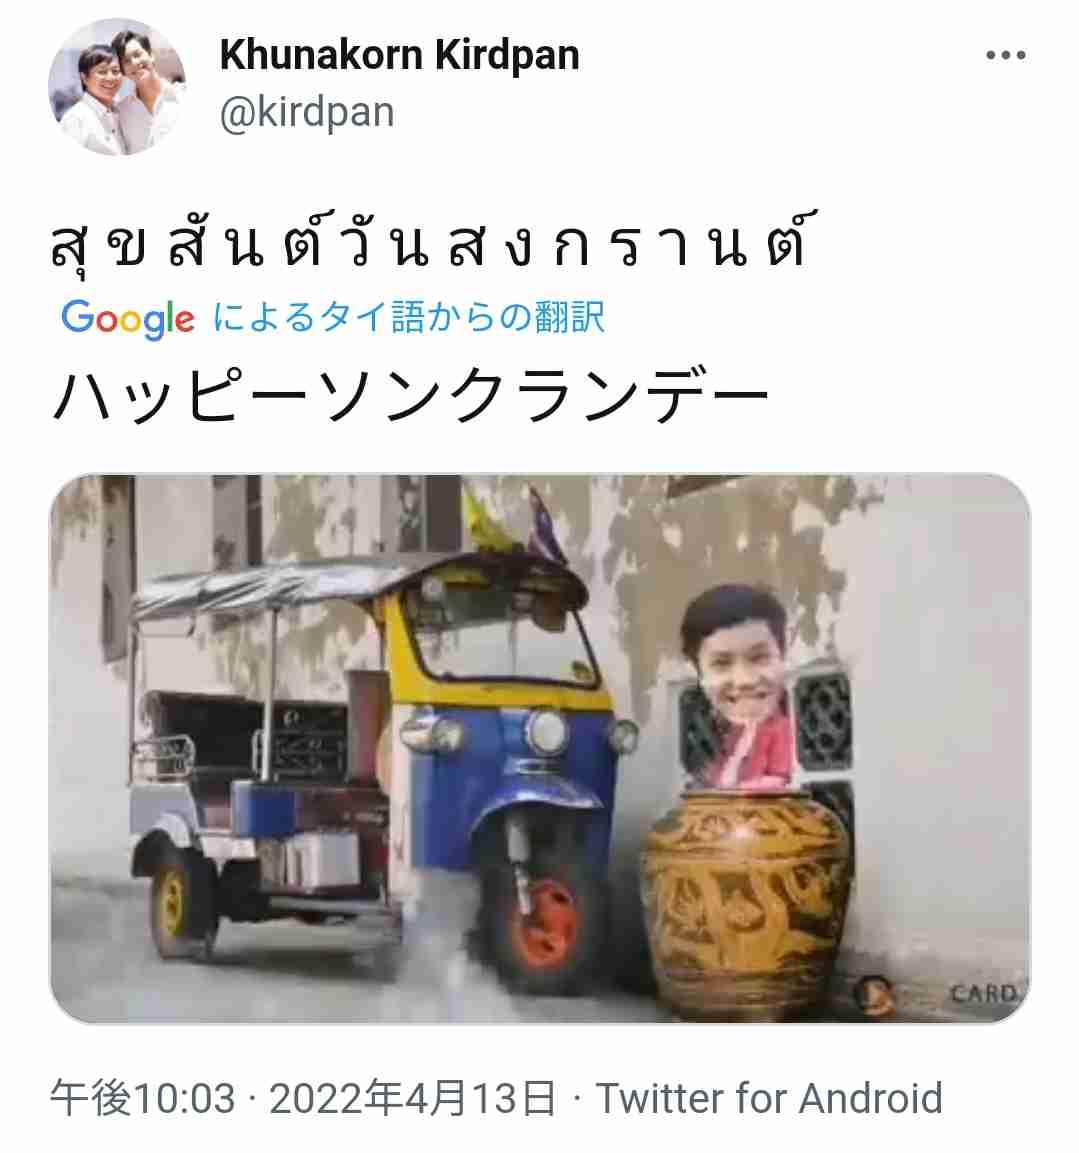Click the golden dragon jar in the image
Viewport: 1079px width, 1153px height.
coord(747,902)
